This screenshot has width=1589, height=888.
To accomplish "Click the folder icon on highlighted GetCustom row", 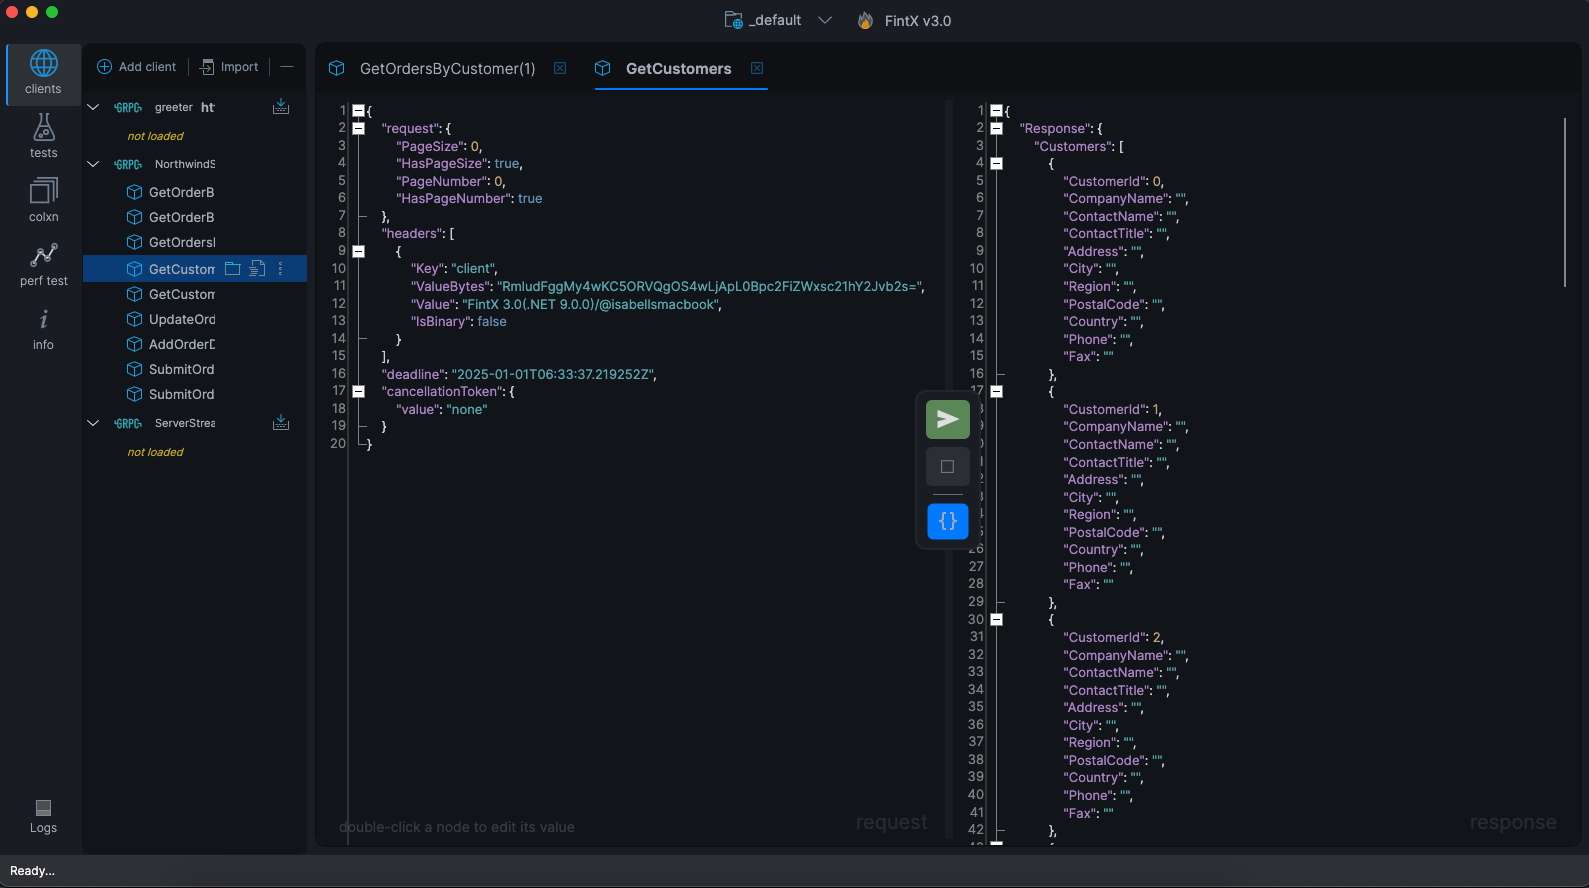I will [x=233, y=268].
